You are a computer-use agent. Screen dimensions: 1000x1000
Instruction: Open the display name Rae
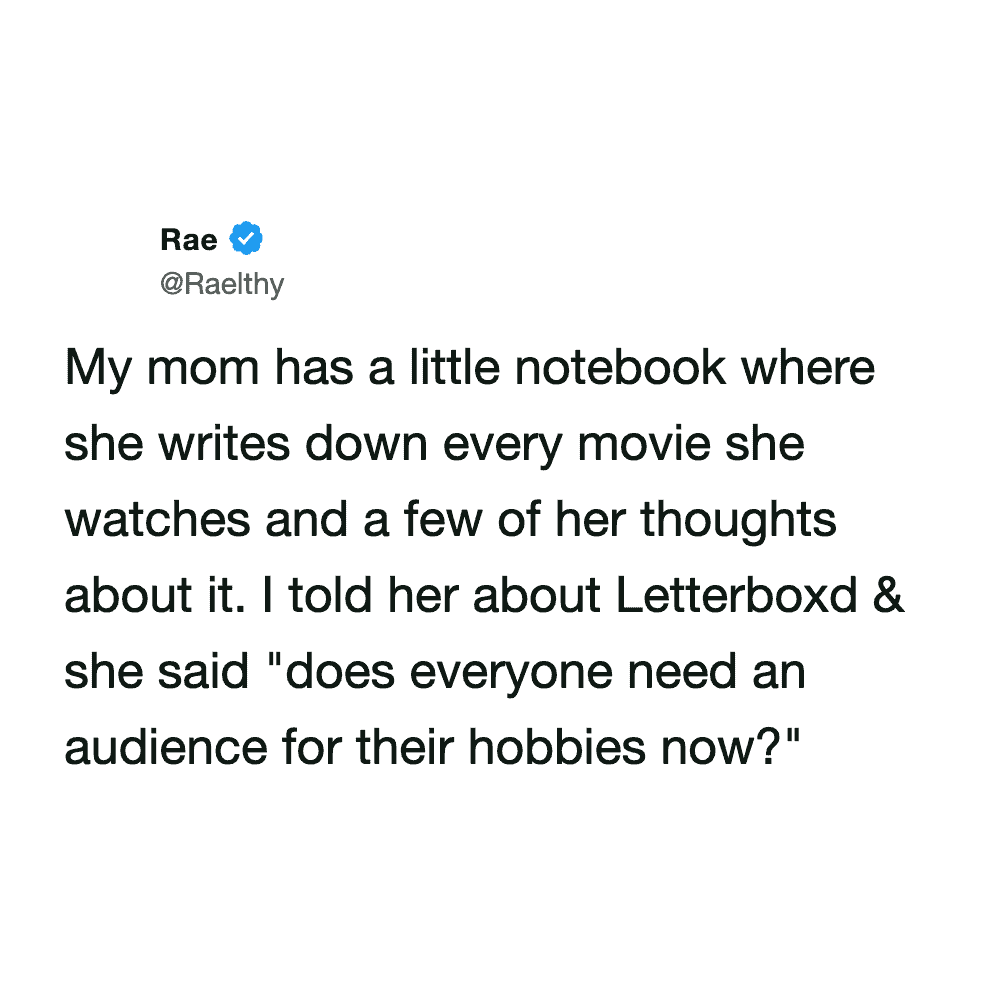tap(188, 242)
